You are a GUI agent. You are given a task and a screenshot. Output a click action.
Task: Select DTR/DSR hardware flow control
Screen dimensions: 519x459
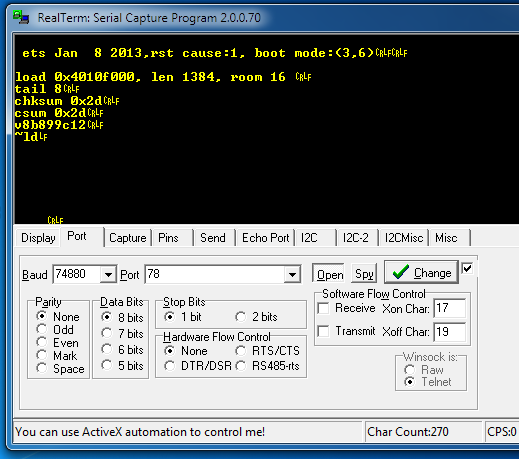pos(198,366)
